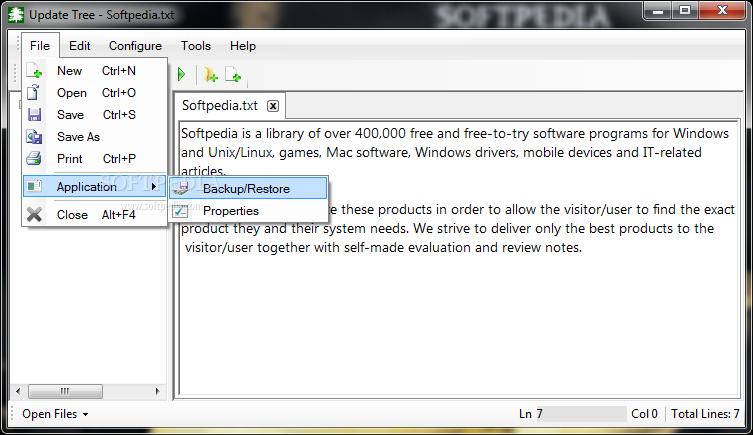Click the Application menu entry icon
753x435 pixels.
[x=34, y=186]
